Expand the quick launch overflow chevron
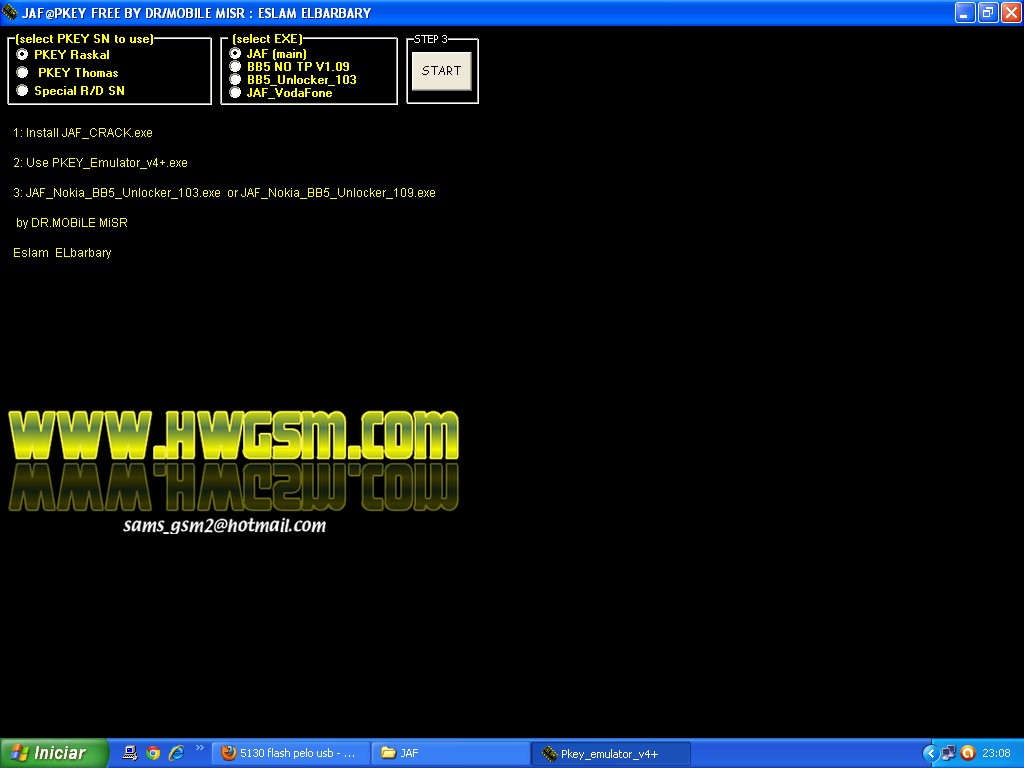 (199, 748)
